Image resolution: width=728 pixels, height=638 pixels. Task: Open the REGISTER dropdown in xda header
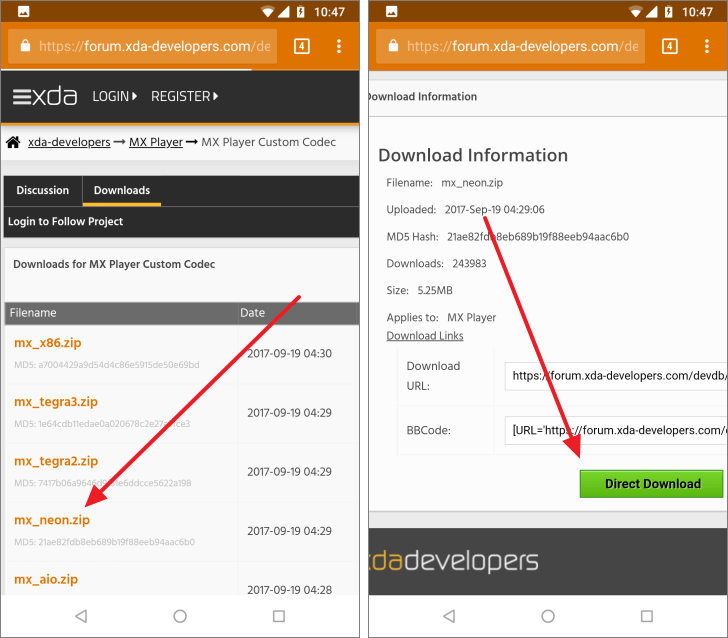[x=184, y=96]
